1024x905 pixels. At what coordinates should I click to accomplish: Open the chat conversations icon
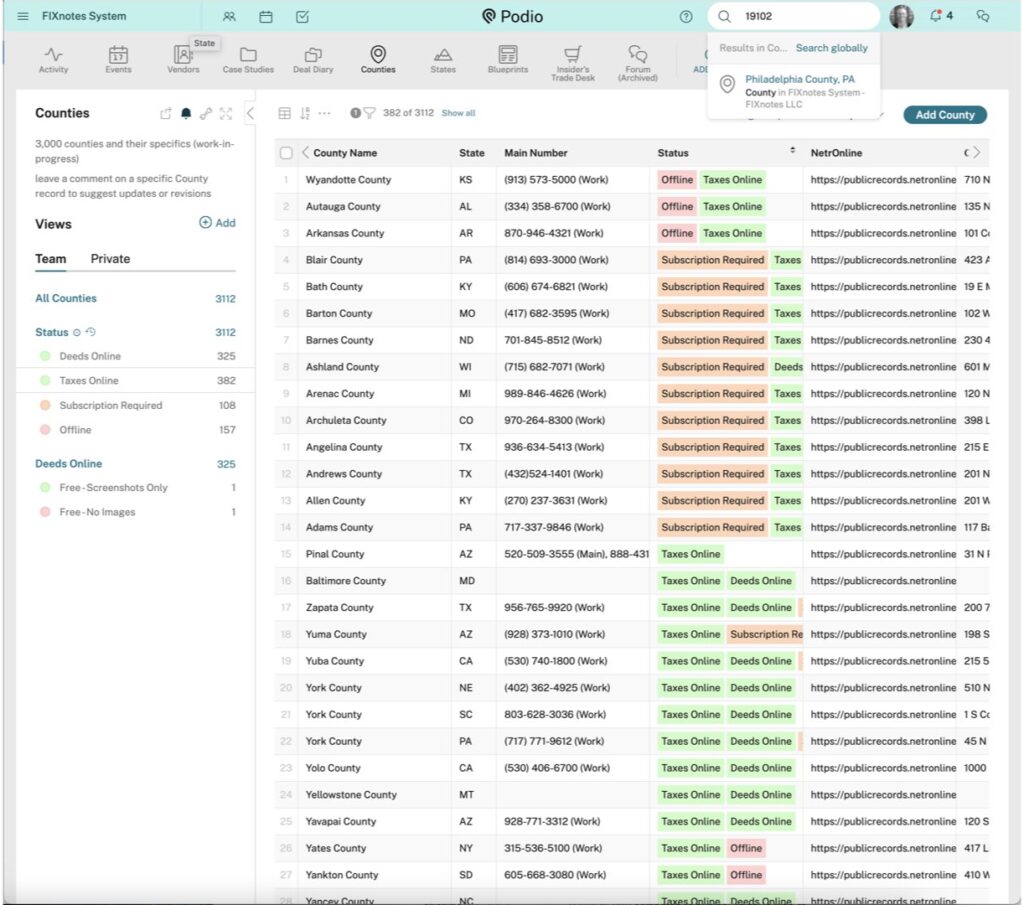pyautogui.click(x=983, y=16)
